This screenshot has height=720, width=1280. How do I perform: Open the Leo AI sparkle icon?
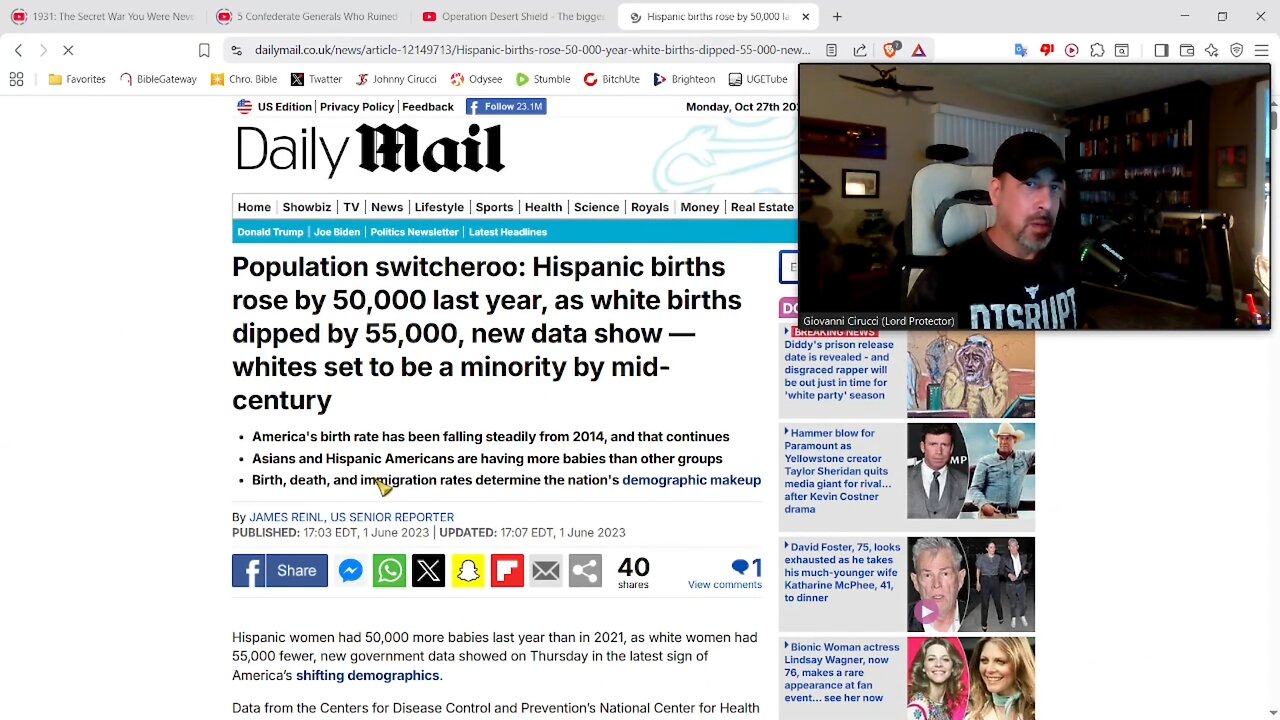pos(1212,50)
